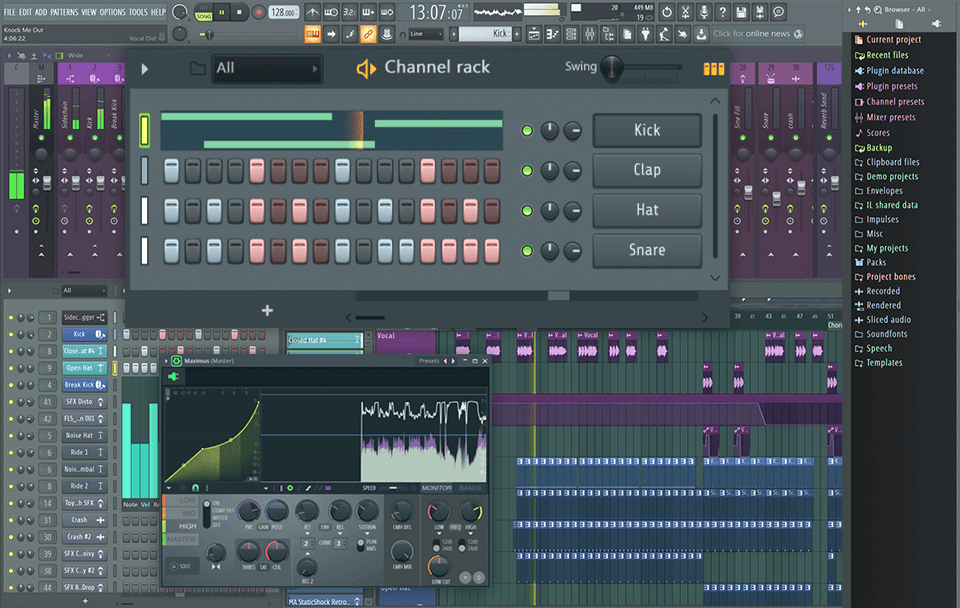Screen dimensions: 960x608
Task: Adjust the Swing slider in the Channel rack
Action: (611, 68)
